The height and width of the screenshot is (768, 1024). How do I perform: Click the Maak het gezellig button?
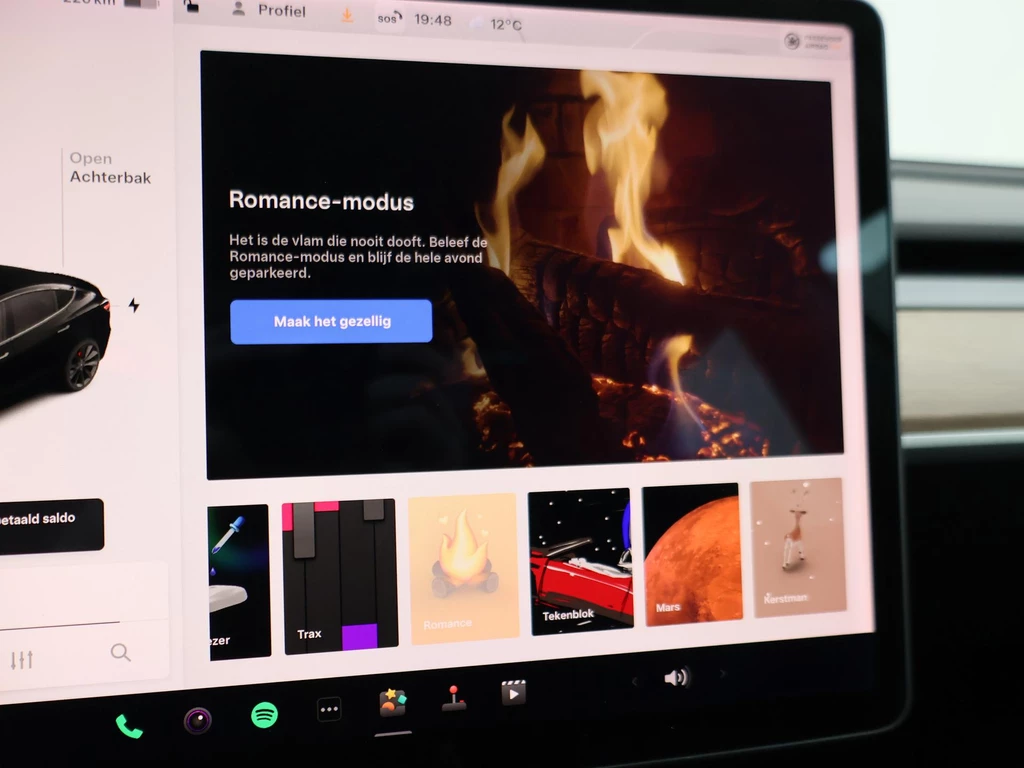331,321
